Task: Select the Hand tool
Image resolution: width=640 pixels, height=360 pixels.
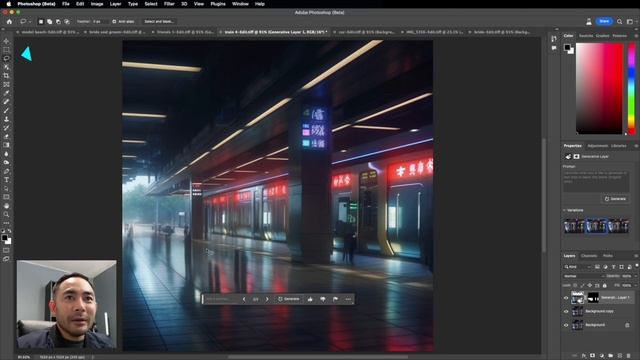Action: coord(6,206)
